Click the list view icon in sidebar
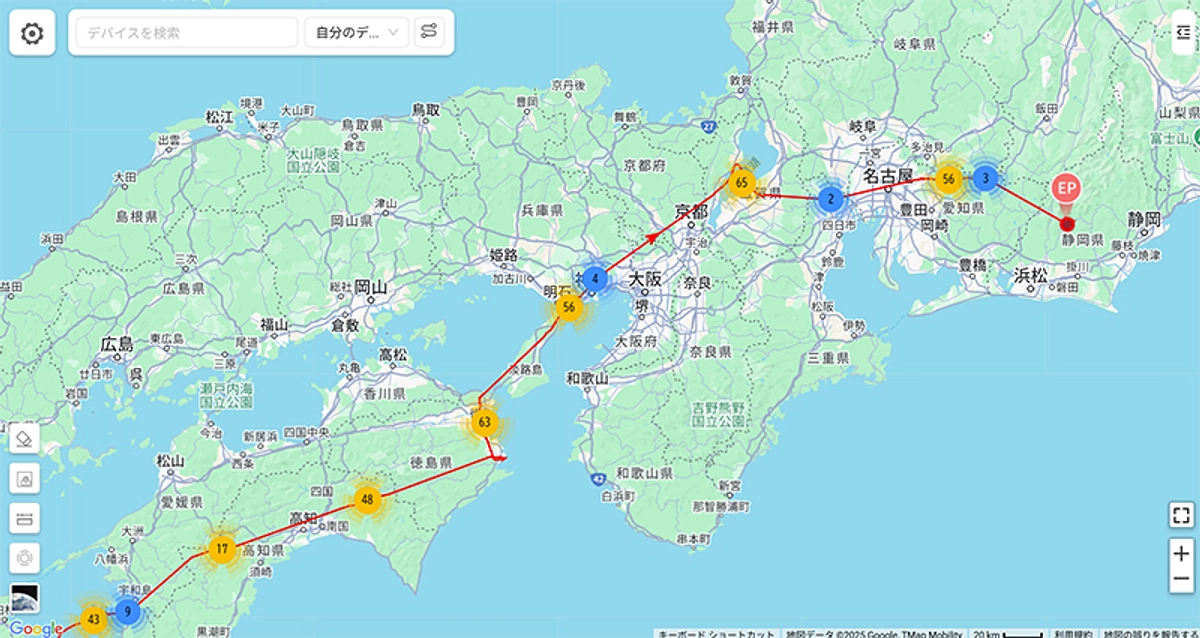The width and height of the screenshot is (1200, 638). click(x=24, y=517)
